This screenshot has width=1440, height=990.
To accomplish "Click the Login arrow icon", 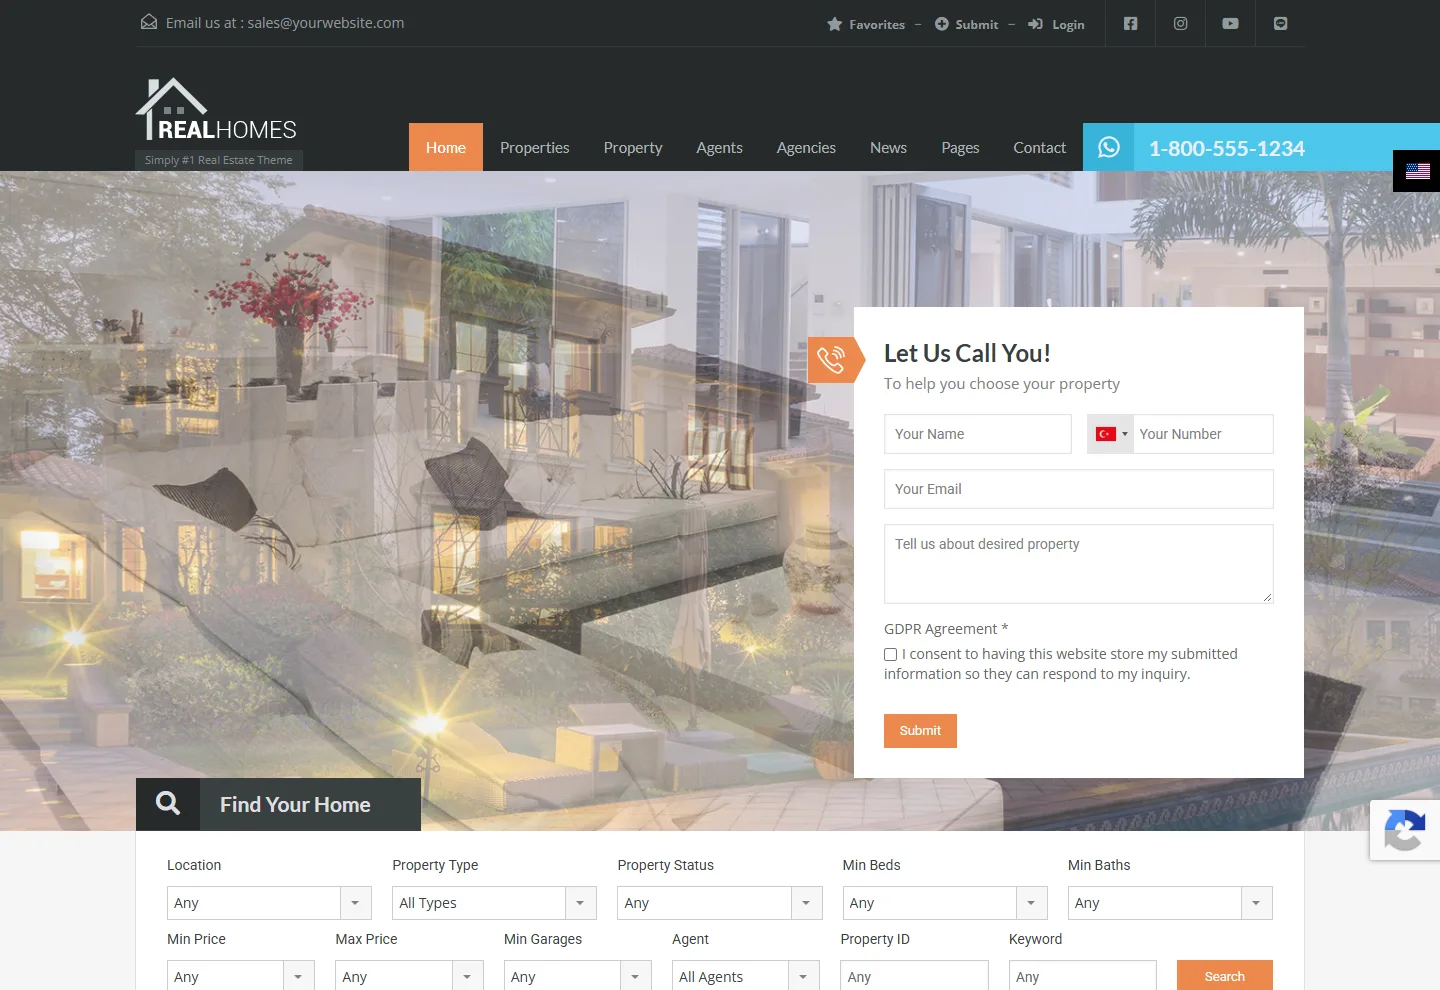I will [1036, 24].
